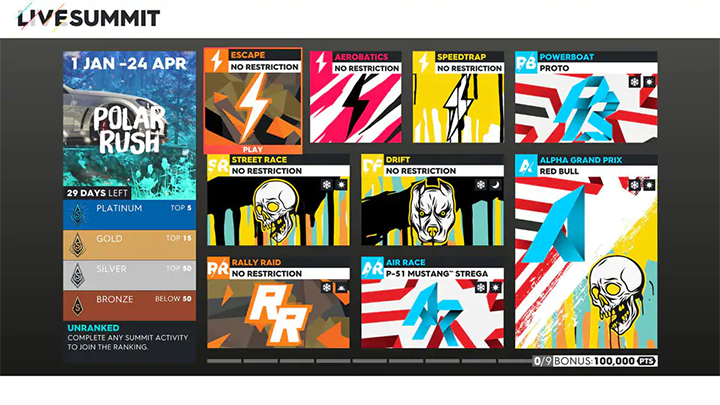Open the Air Race P-51 Mustang tile
Image resolution: width=720 pixels, height=405 pixels.
click(432, 303)
